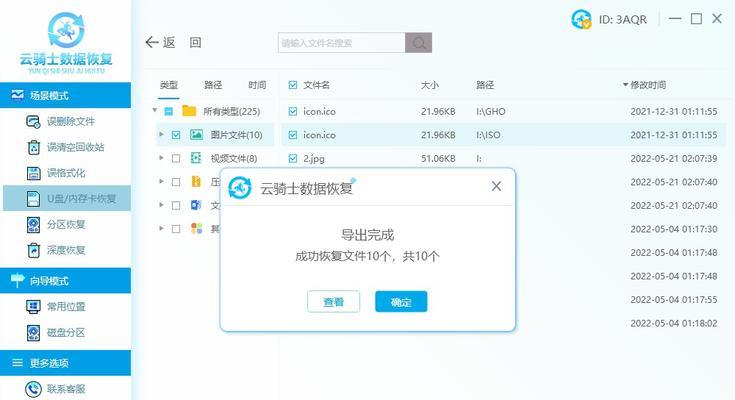The width and height of the screenshot is (735, 400).
Task: Click the 向导模式 section header
Action: pyautogui.click(x=66, y=280)
